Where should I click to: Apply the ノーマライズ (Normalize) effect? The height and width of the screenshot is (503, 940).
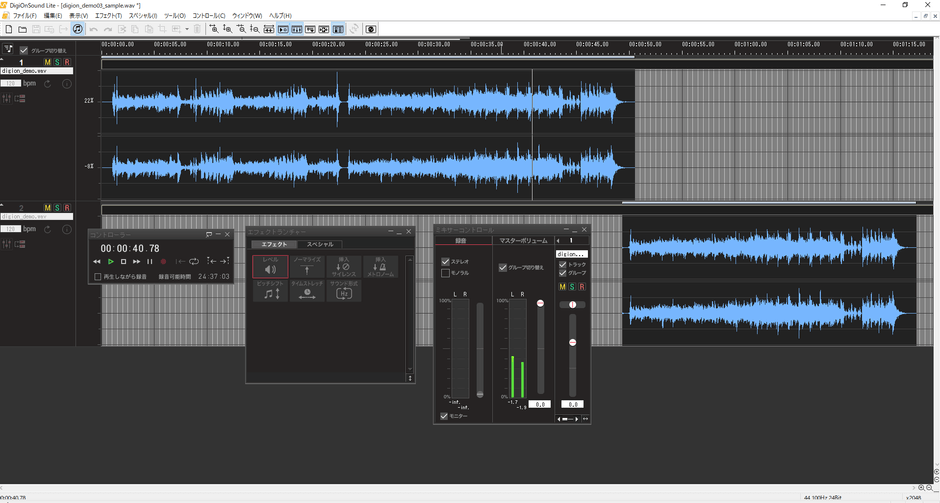(306, 266)
